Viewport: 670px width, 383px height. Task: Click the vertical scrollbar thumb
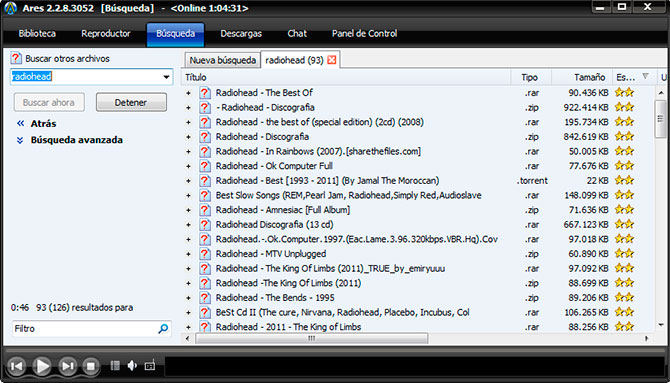(x=661, y=119)
